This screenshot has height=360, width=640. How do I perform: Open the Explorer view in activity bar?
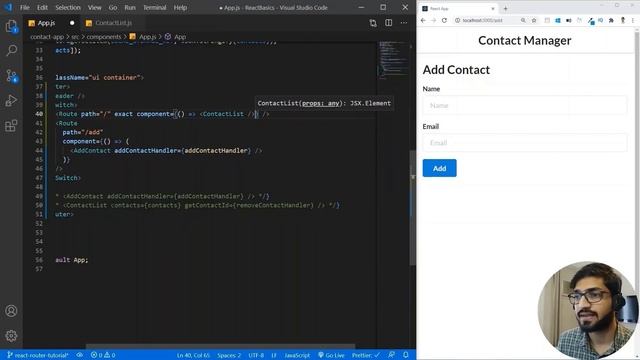pyautogui.click(x=11, y=27)
